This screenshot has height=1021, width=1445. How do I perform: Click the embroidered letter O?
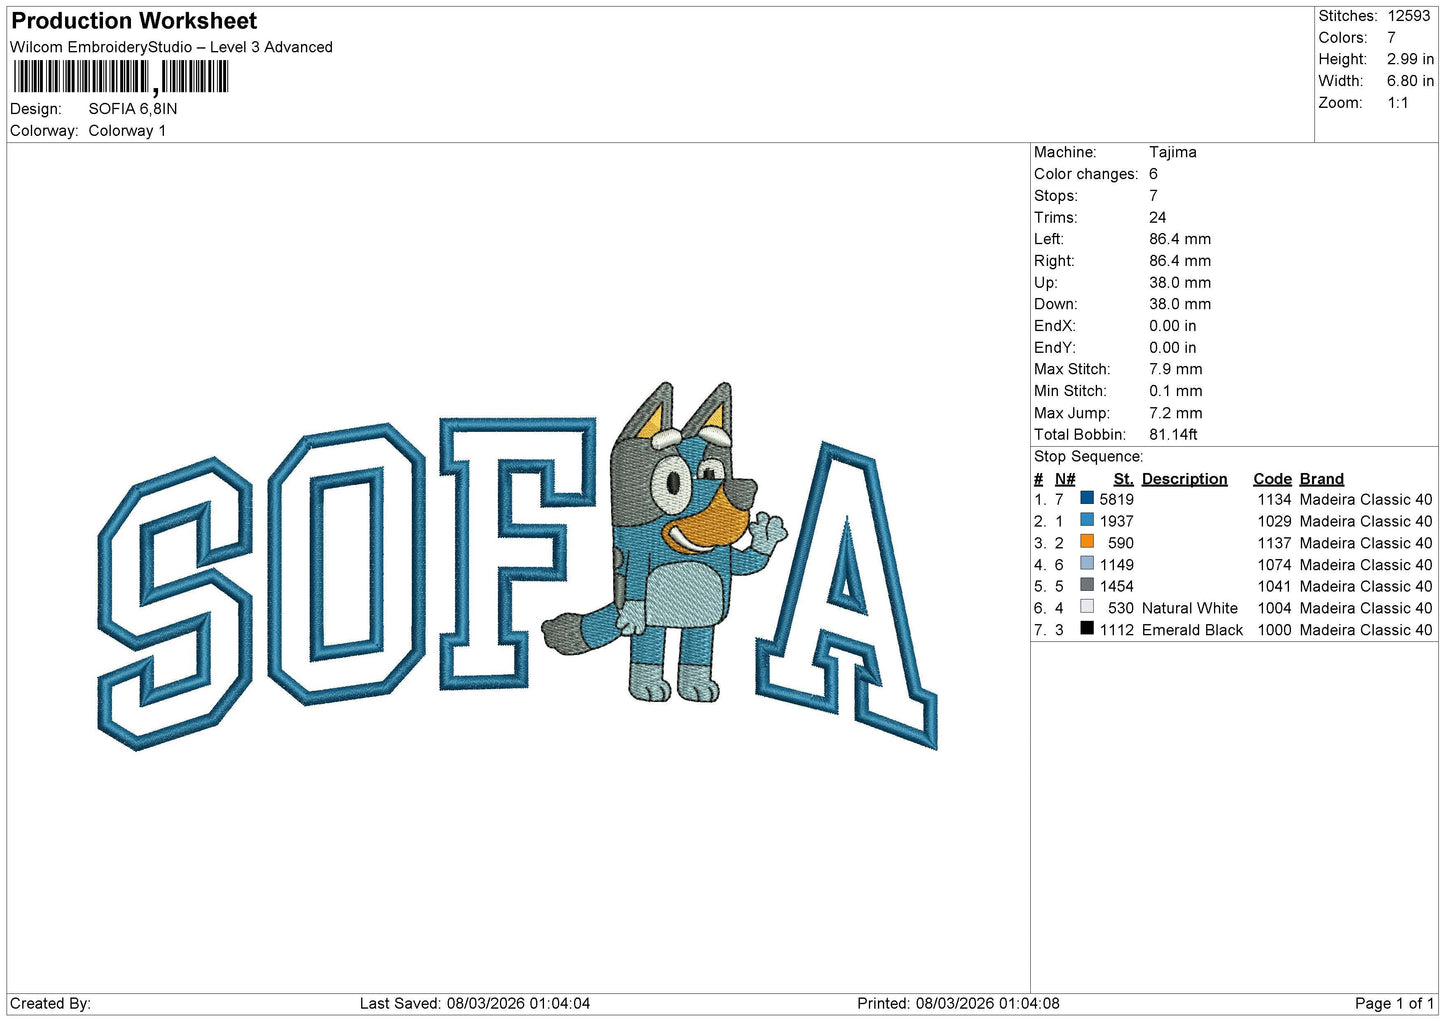346,563
